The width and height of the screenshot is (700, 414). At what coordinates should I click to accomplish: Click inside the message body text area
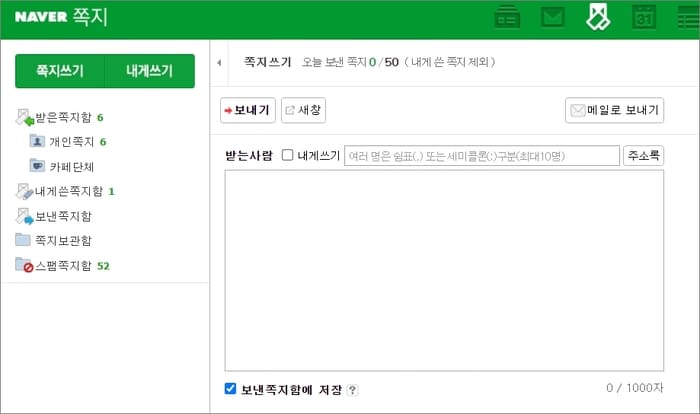click(x=444, y=270)
